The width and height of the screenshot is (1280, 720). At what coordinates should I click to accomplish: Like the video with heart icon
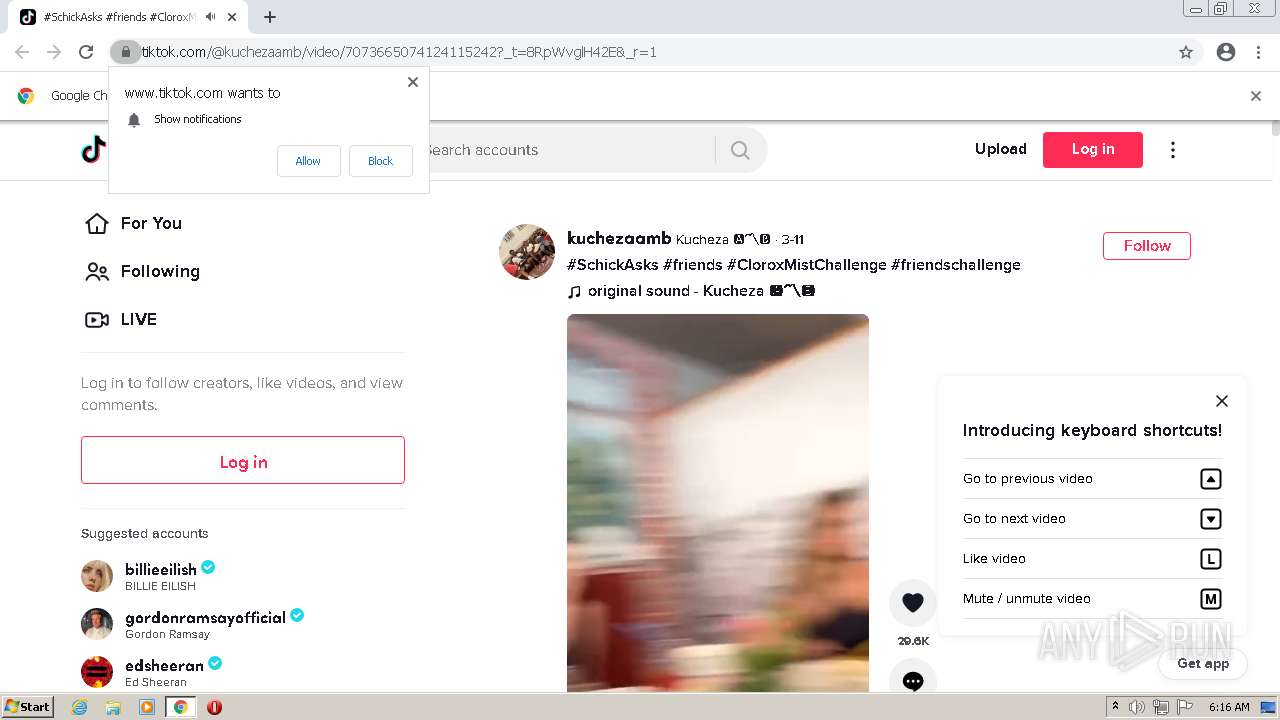tap(912, 603)
